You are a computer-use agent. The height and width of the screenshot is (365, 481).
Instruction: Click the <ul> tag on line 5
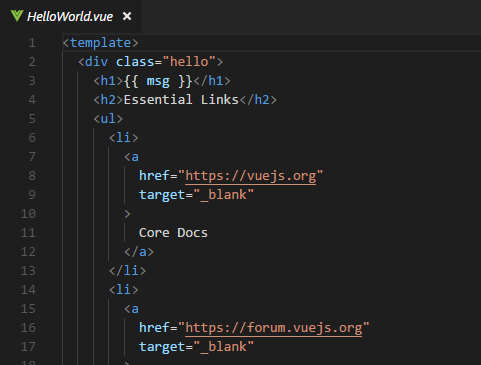pos(108,119)
